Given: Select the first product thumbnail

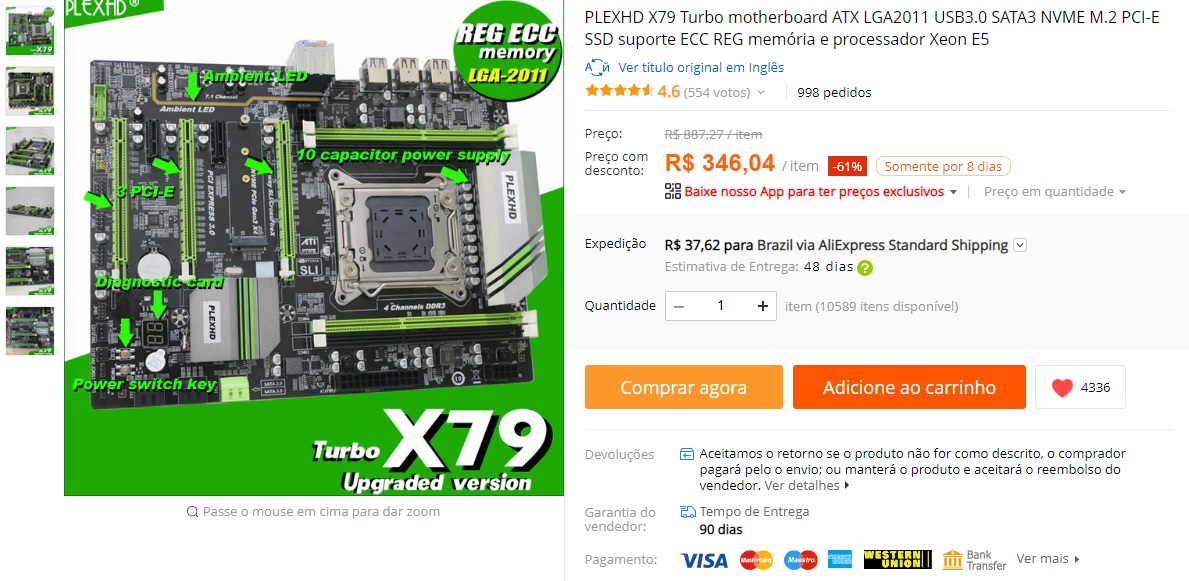Looking at the screenshot, I should point(30,30).
